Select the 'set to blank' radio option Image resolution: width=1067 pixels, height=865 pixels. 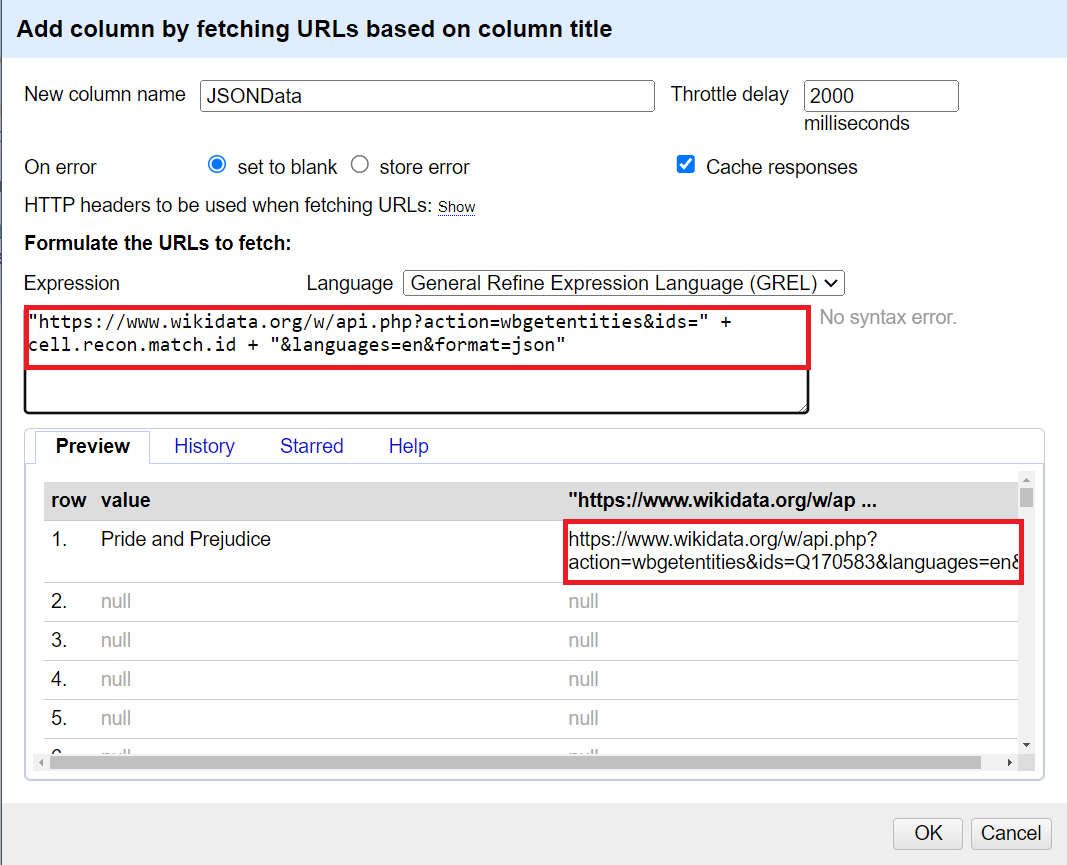tap(217, 165)
